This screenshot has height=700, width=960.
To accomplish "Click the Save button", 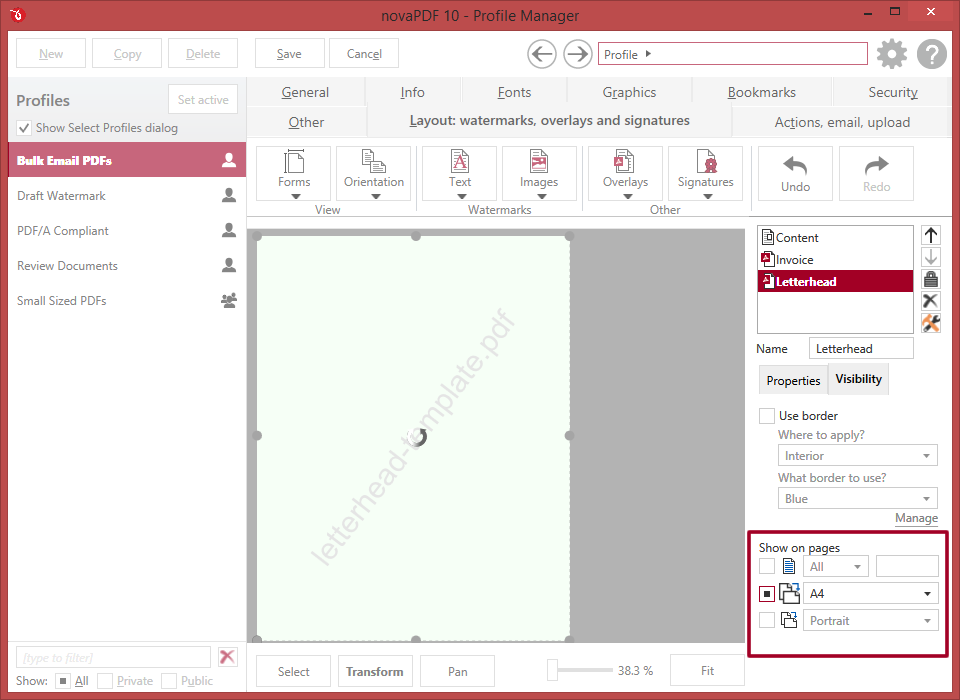I will (x=289, y=54).
